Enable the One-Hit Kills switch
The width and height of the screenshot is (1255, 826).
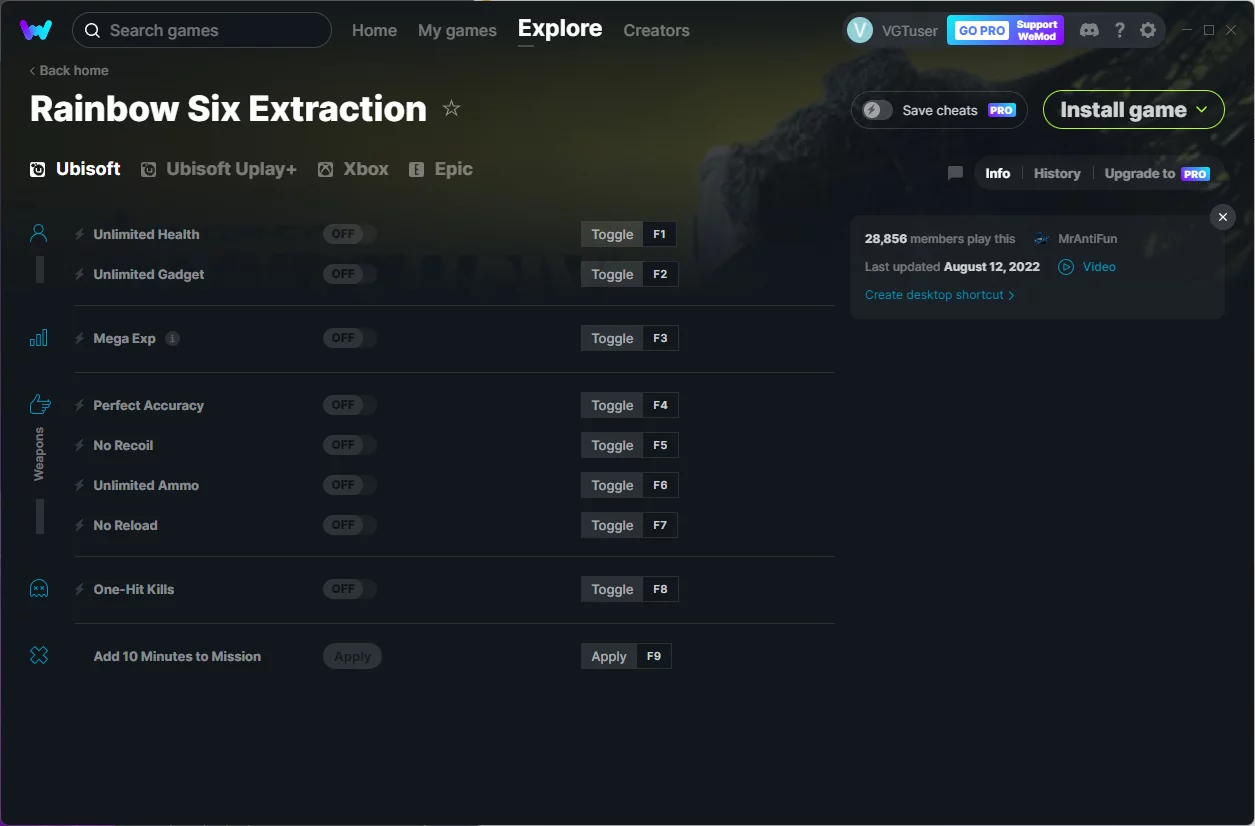(349, 589)
